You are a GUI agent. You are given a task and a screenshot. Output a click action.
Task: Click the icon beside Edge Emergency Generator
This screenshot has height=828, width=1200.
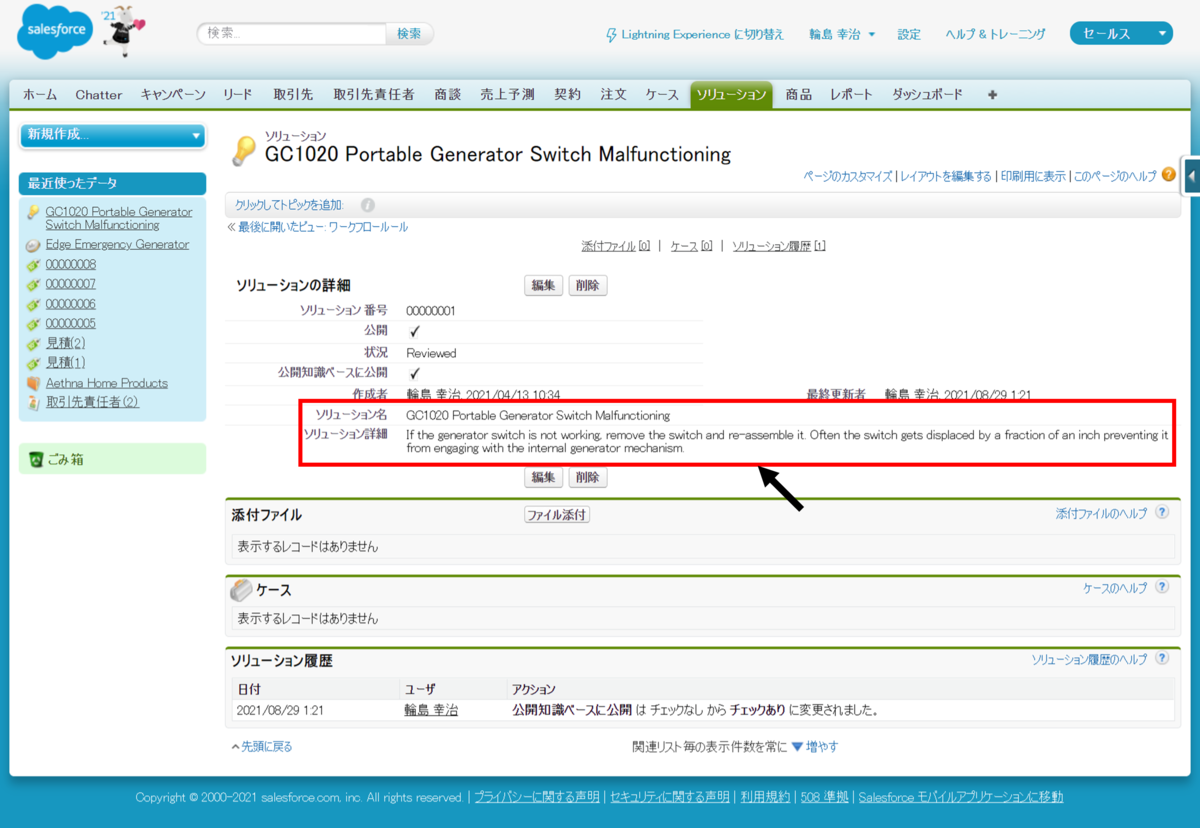pyautogui.click(x=33, y=245)
